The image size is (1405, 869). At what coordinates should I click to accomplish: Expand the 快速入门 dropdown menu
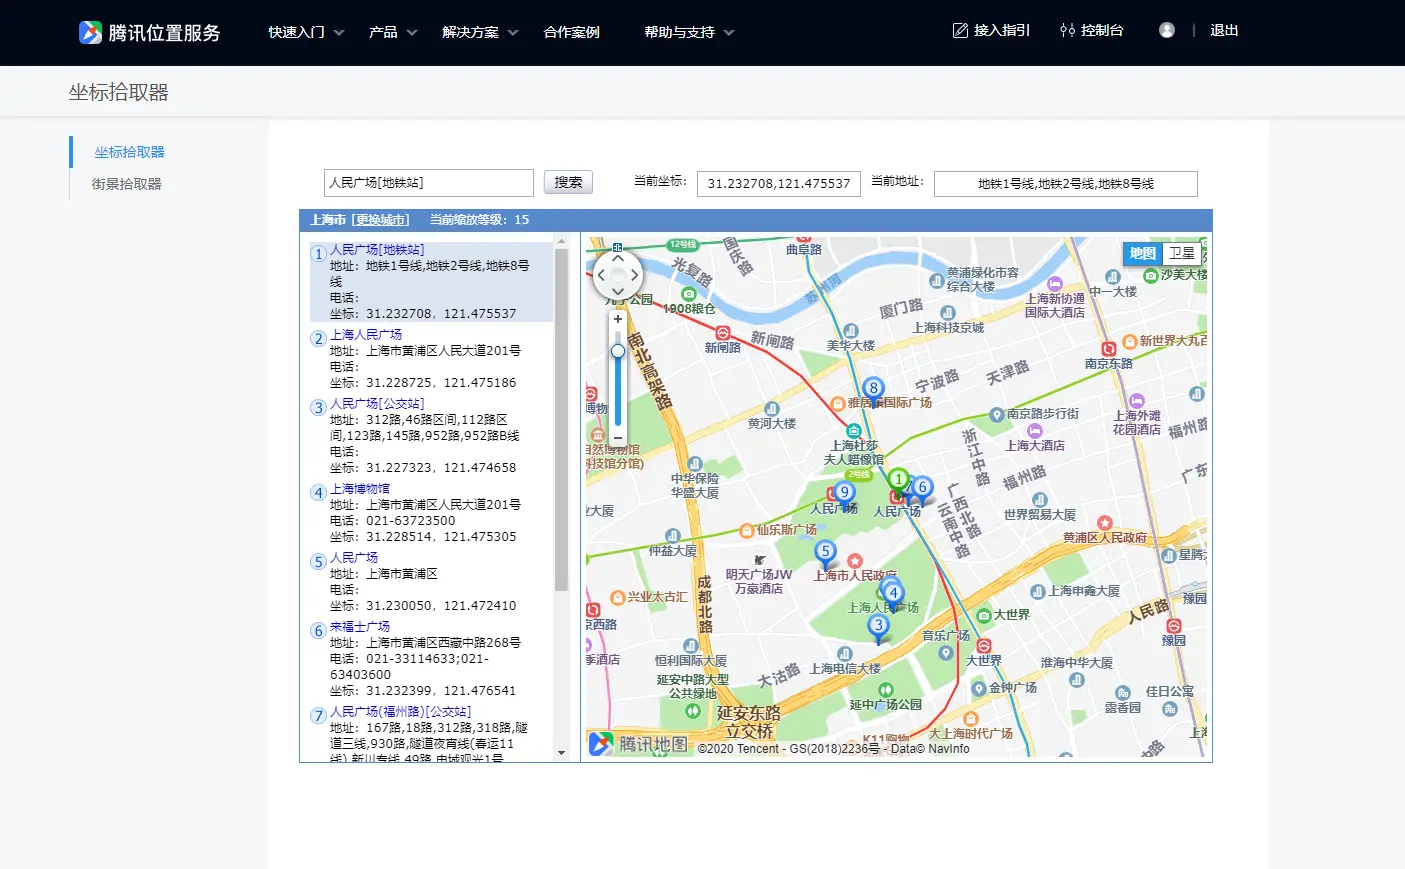point(306,32)
